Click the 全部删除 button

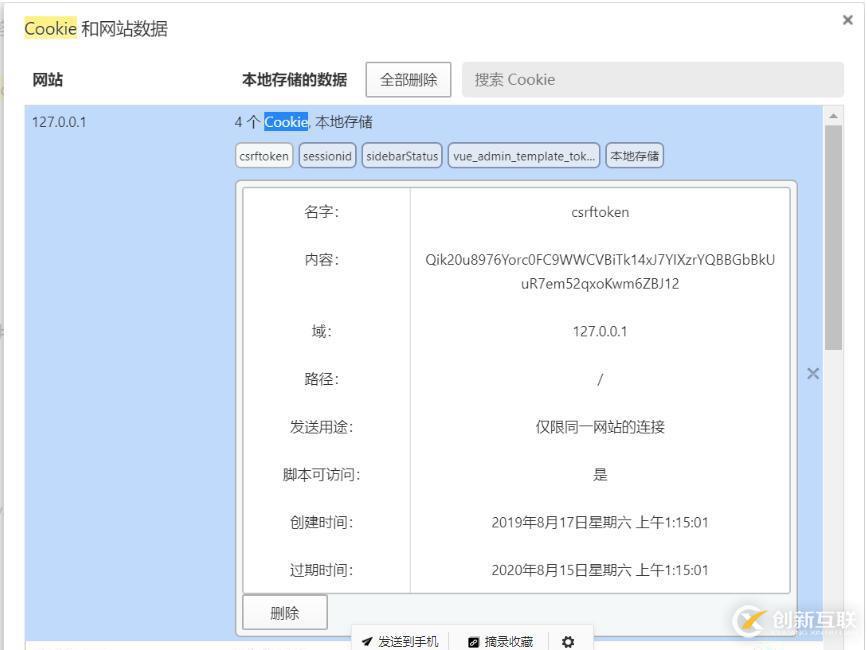coord(408,80)
